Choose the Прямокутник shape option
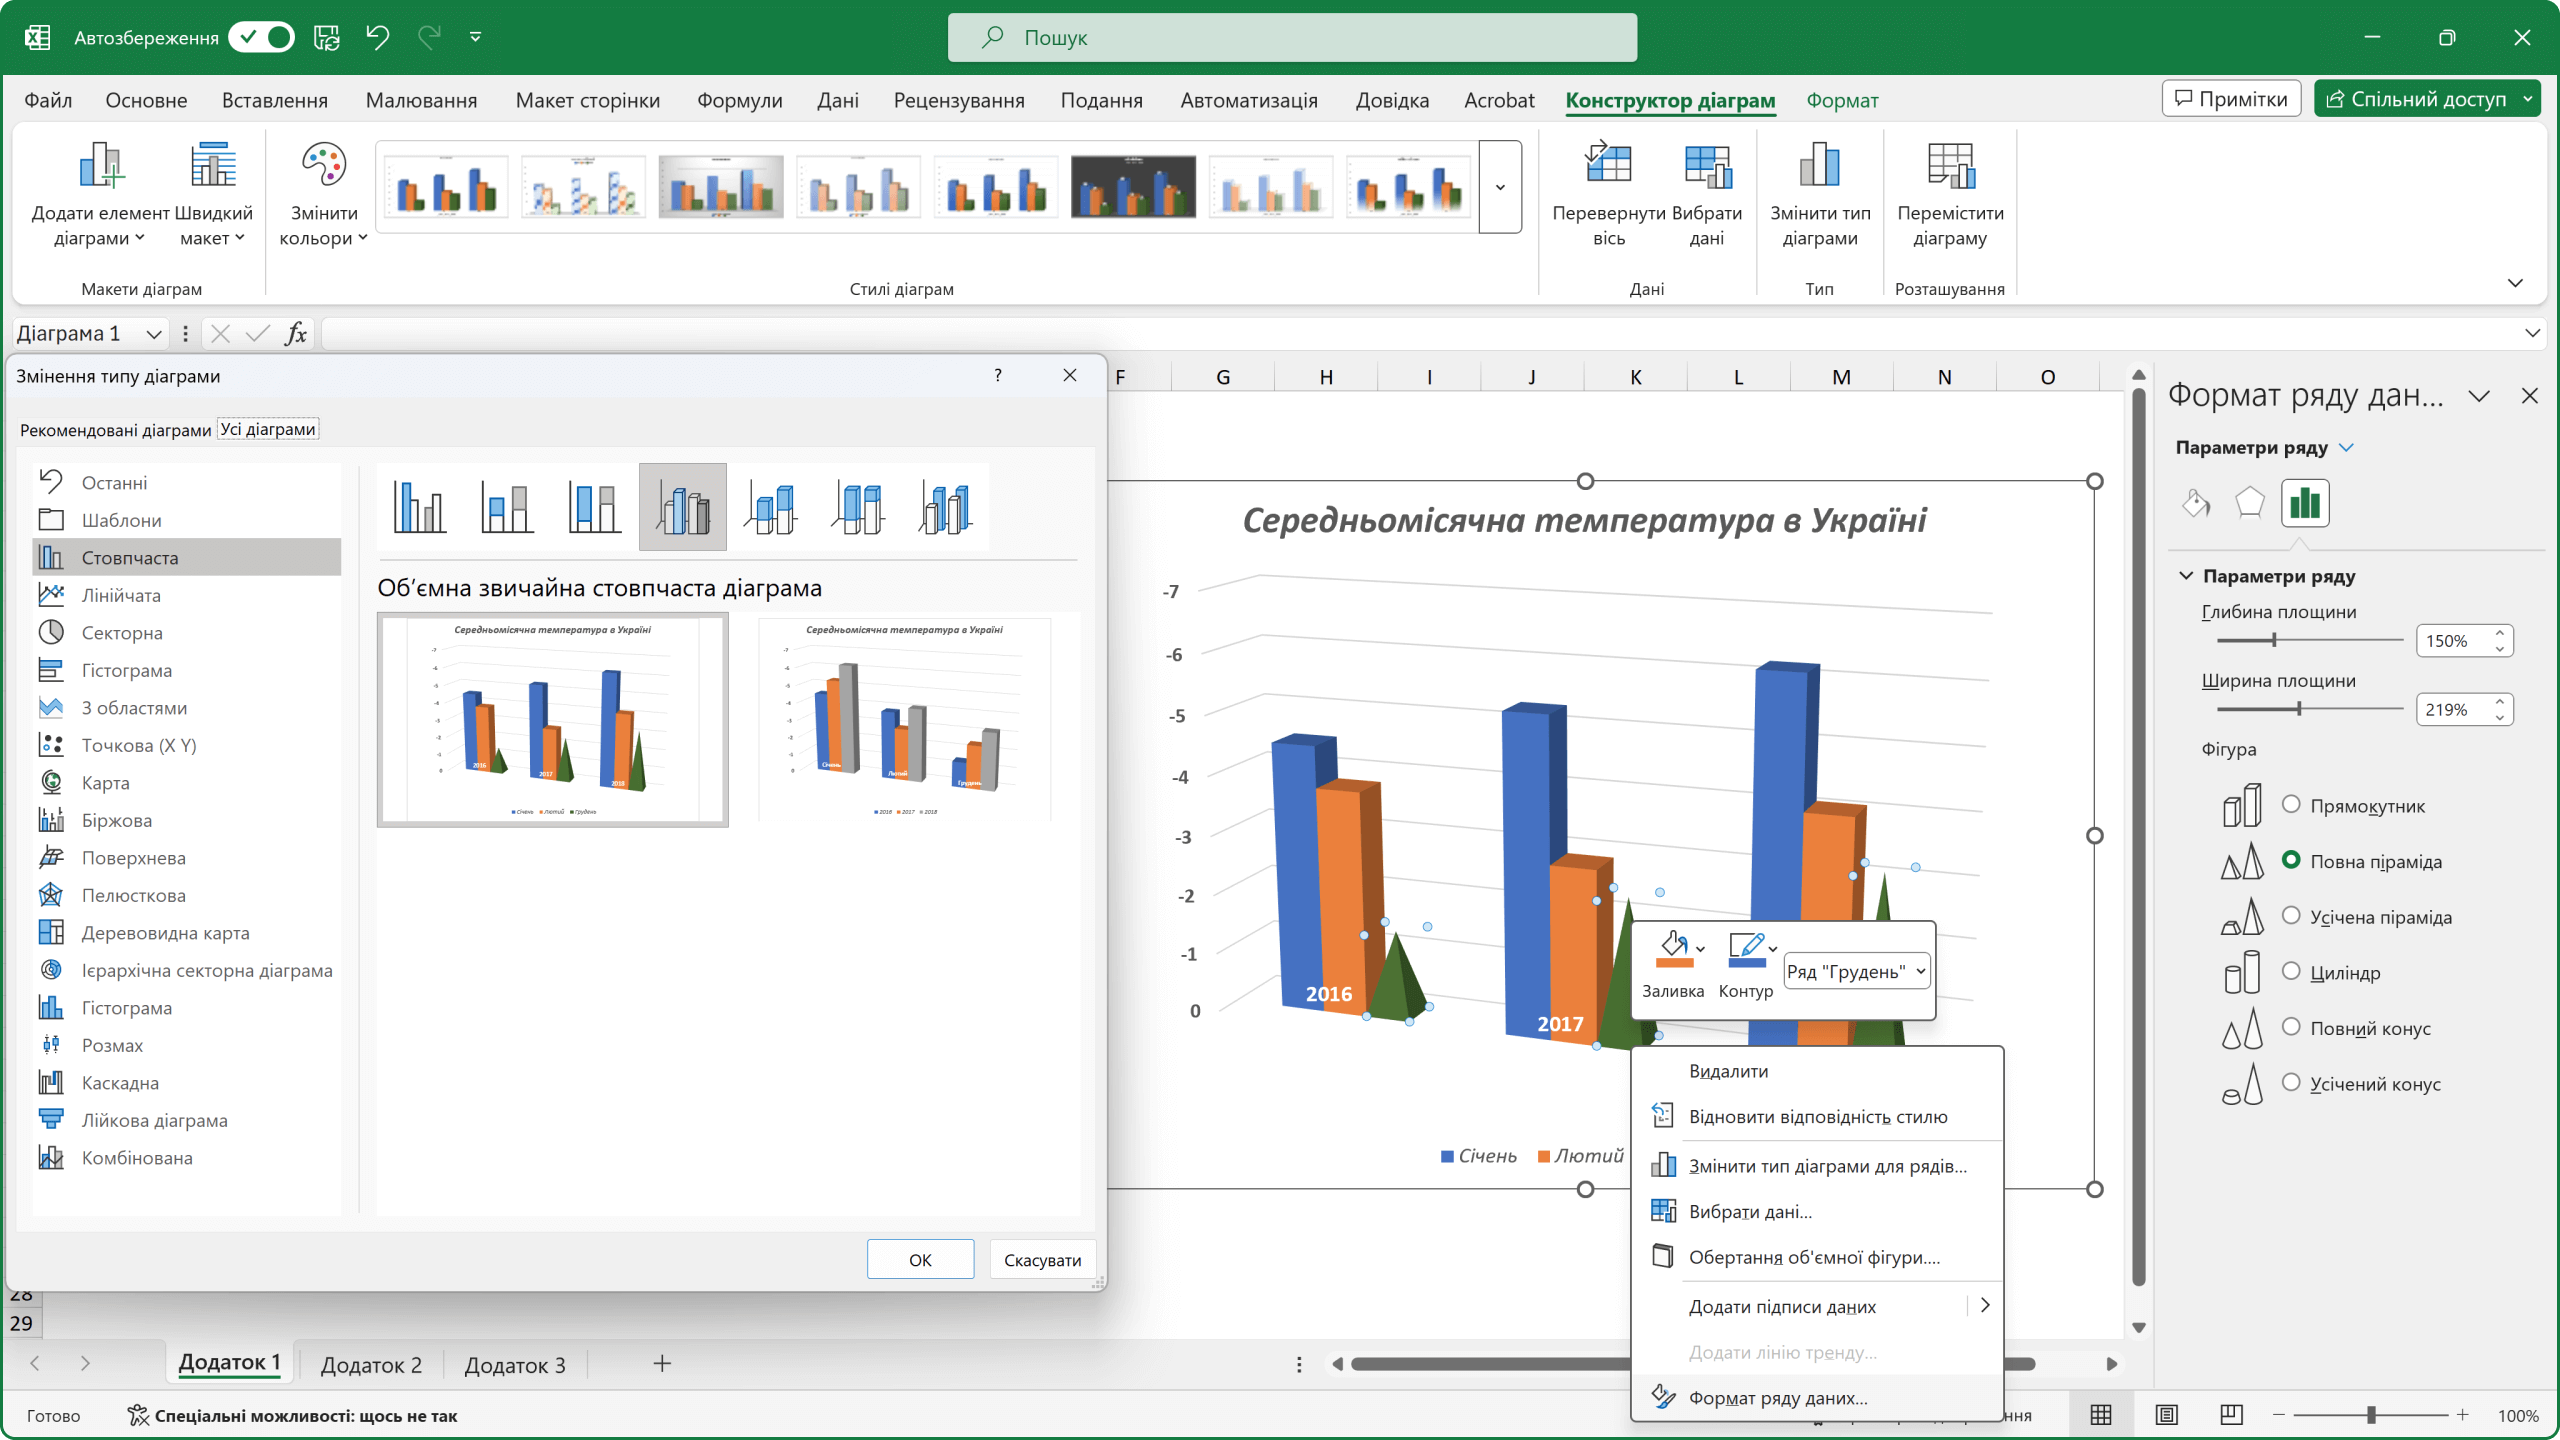This screenshot has height=1440, width=2560. 2291,804
